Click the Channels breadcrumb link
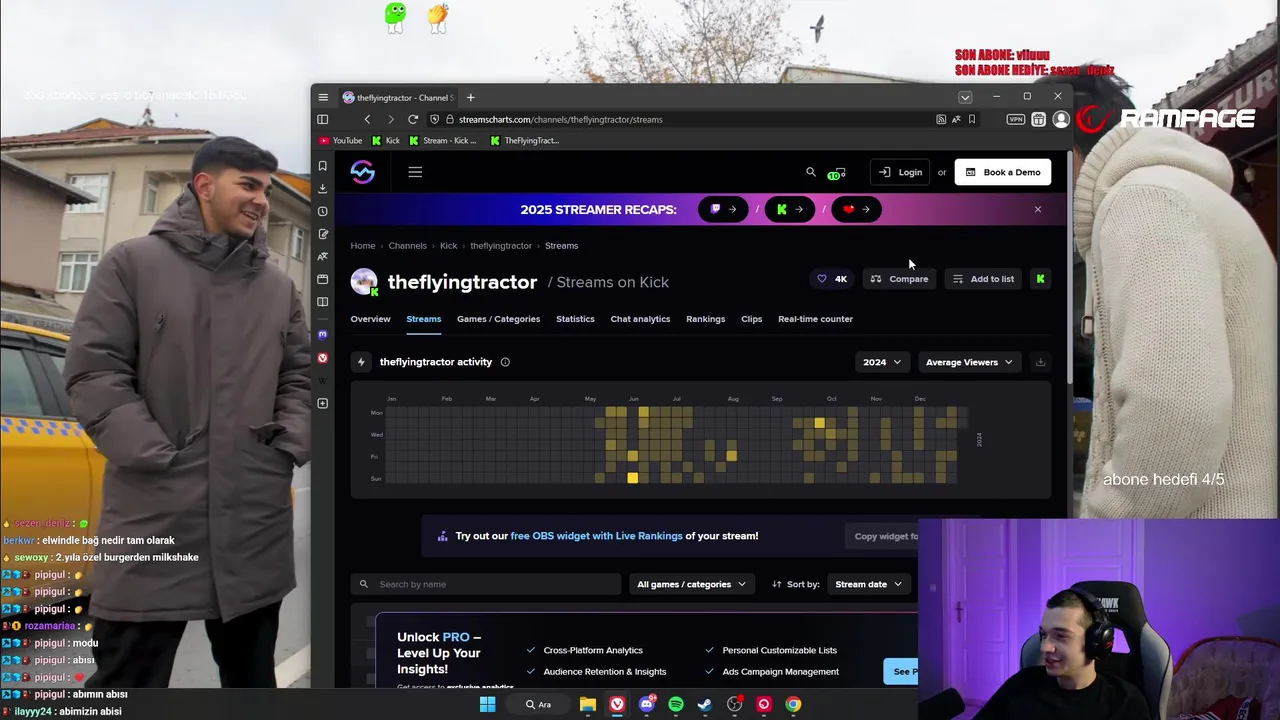The image size is (1280, 720). (407, 246)
